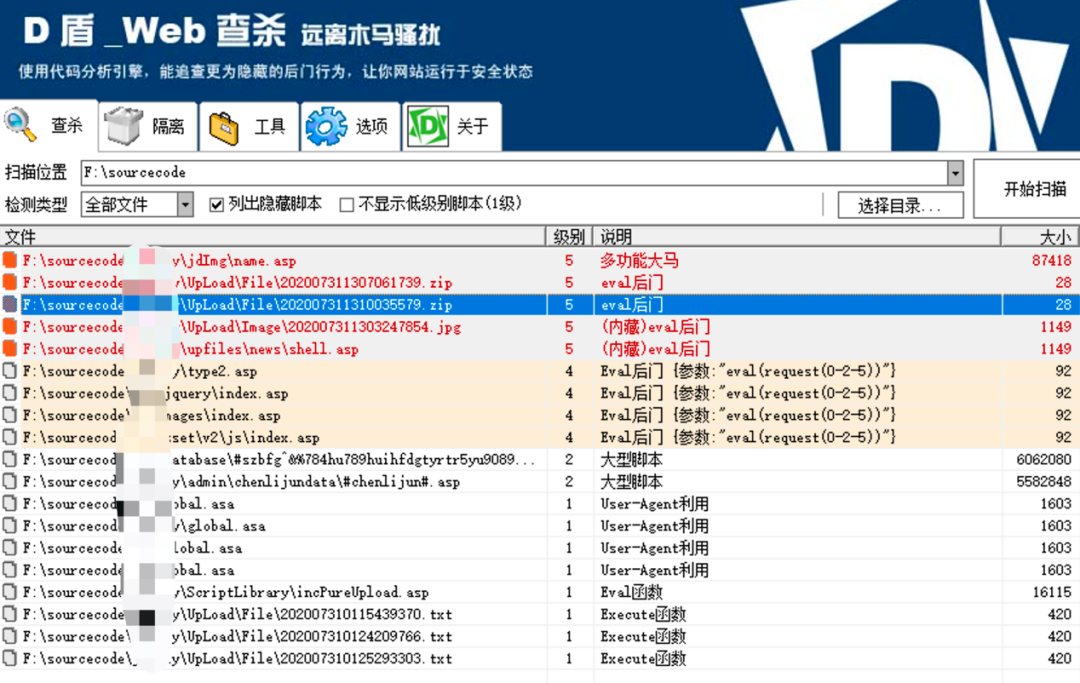This screenshot has height=683, width=1080.
Task: Click the icon of selected 20200731131003​5579.zip row
Action: coord(10,304)
